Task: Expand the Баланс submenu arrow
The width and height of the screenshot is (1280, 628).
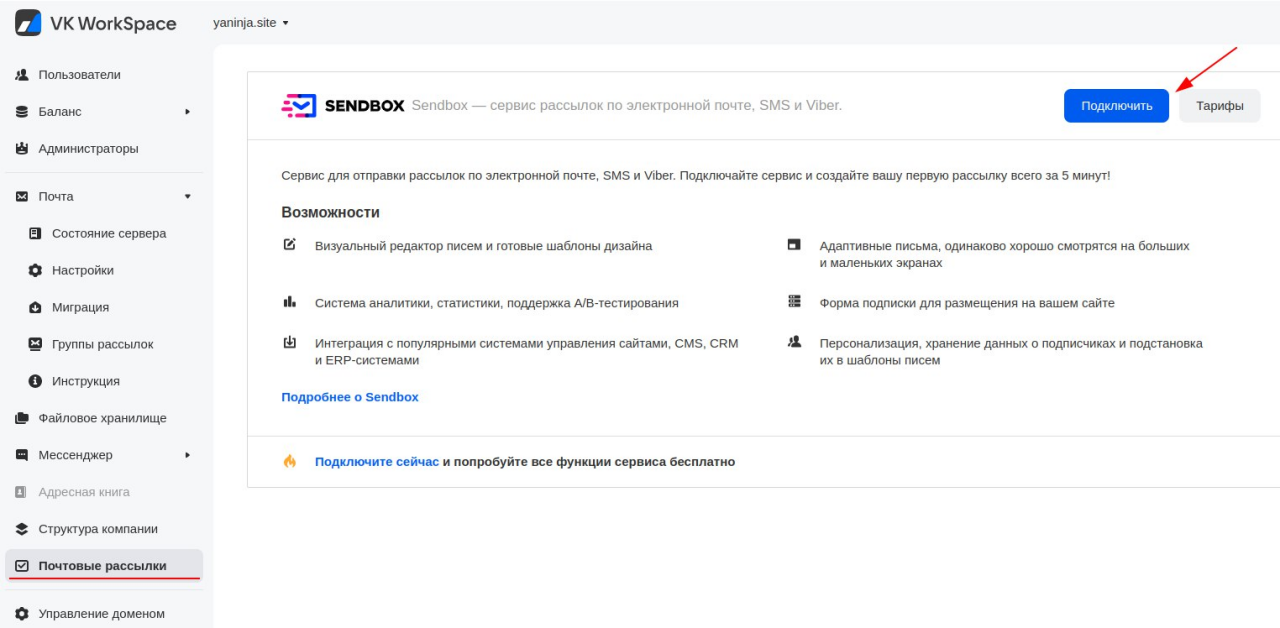Action: pos(187,112)
